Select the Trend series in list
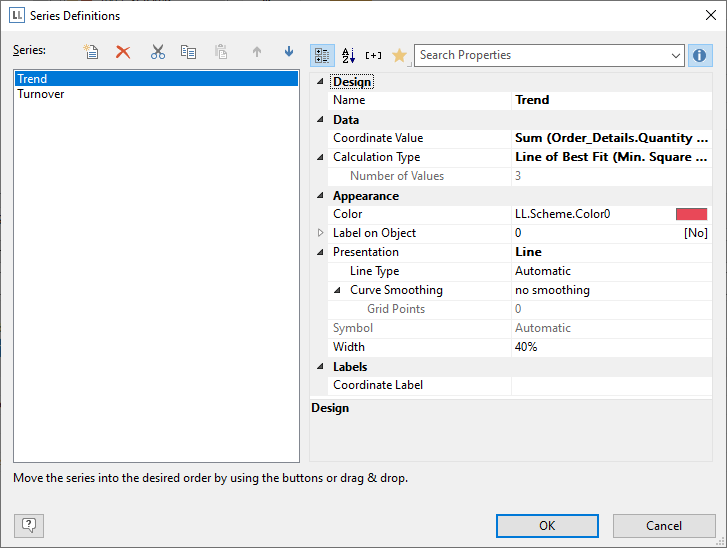Viewport: 727px width, 548px height. 32,79
